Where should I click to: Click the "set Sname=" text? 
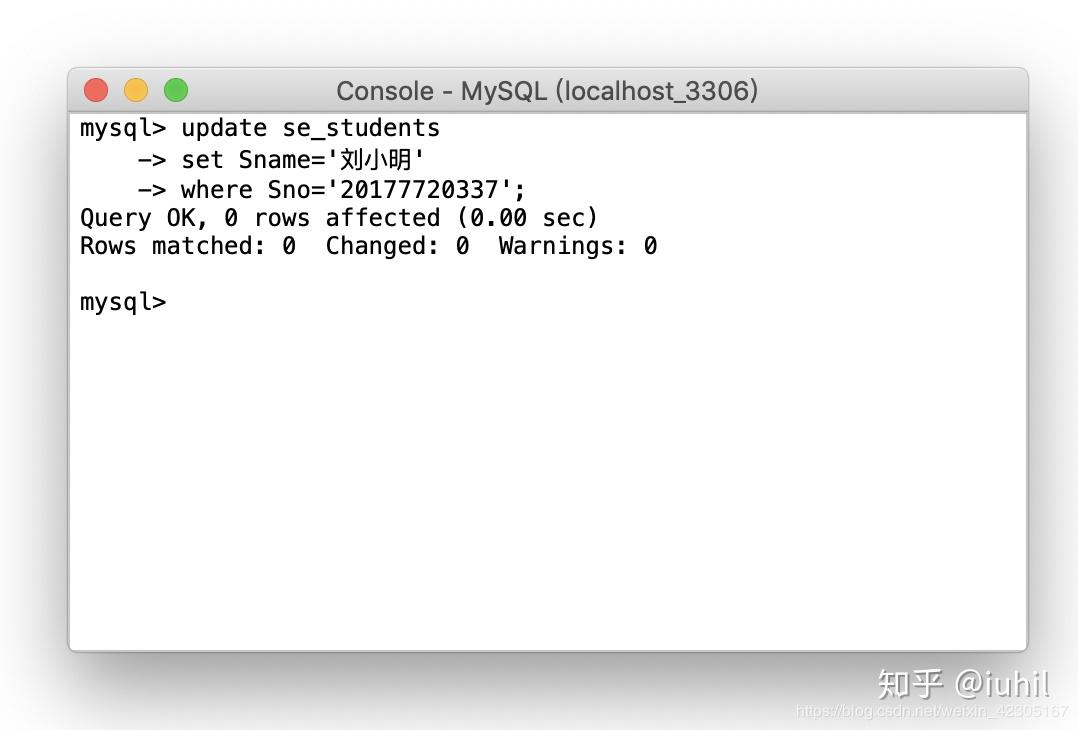pos(253,159)
